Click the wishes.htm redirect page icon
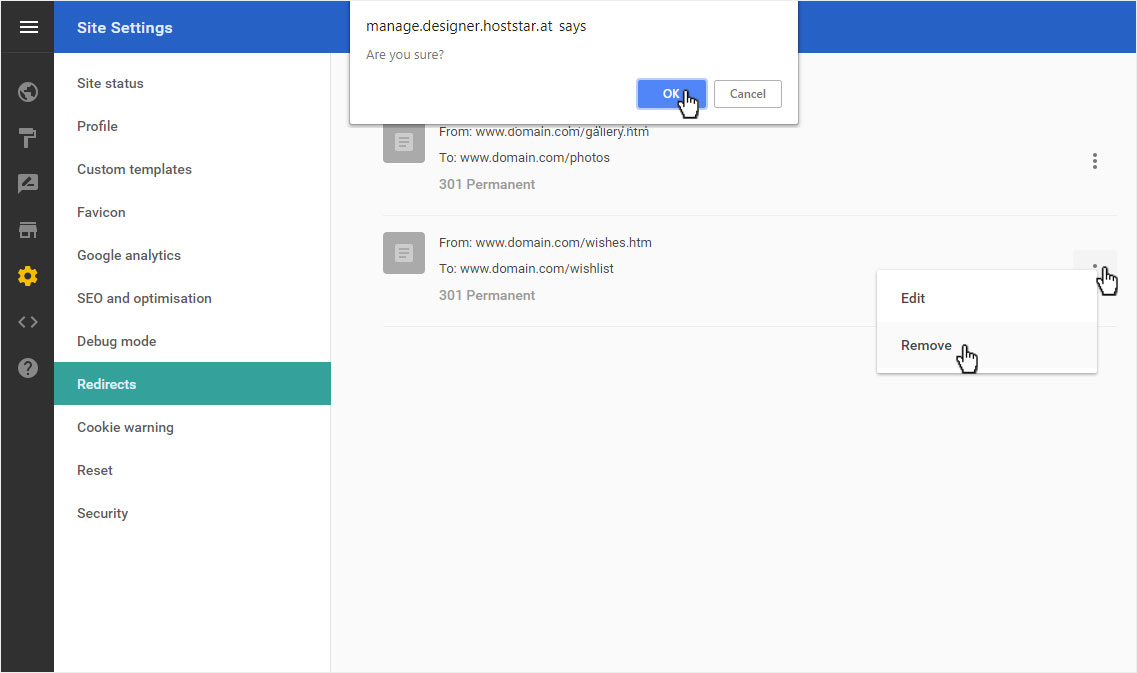 click(404, 253)
